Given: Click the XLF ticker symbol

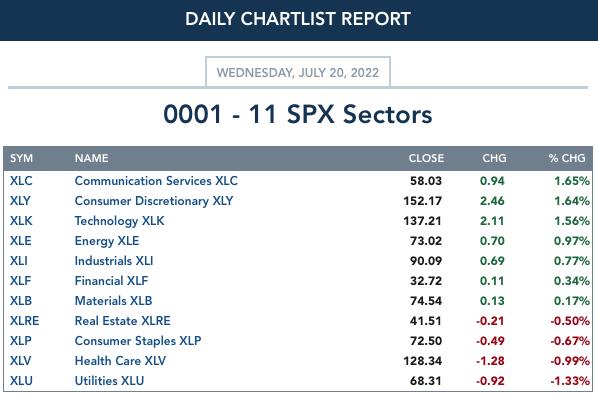Looking at the screenshot, I should (x=20, y=281).
